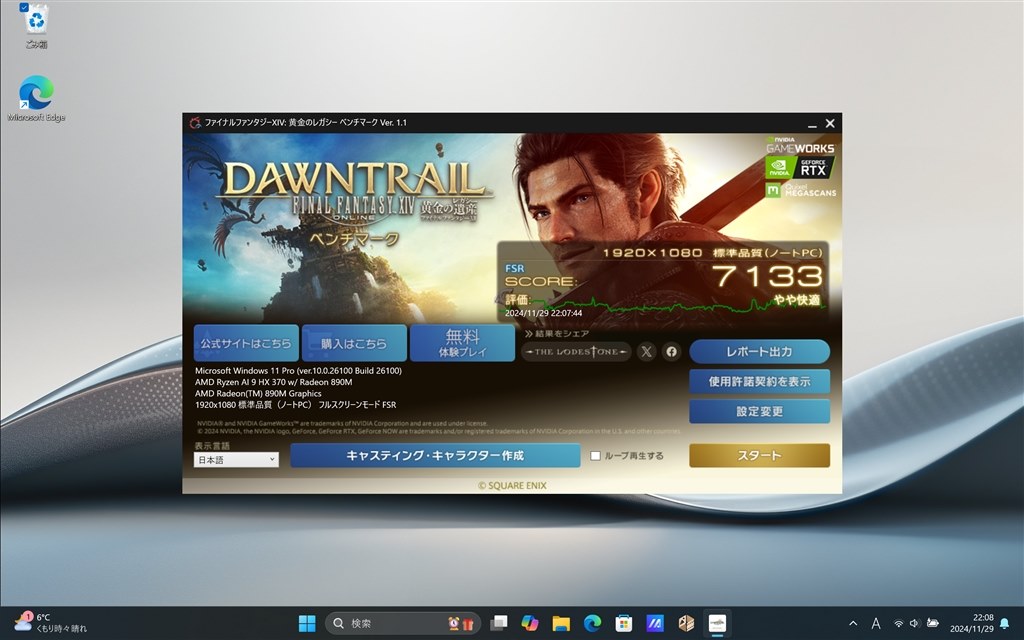Click the taskbar search (検索) box

pyautogui.click(x=403, y=623)
